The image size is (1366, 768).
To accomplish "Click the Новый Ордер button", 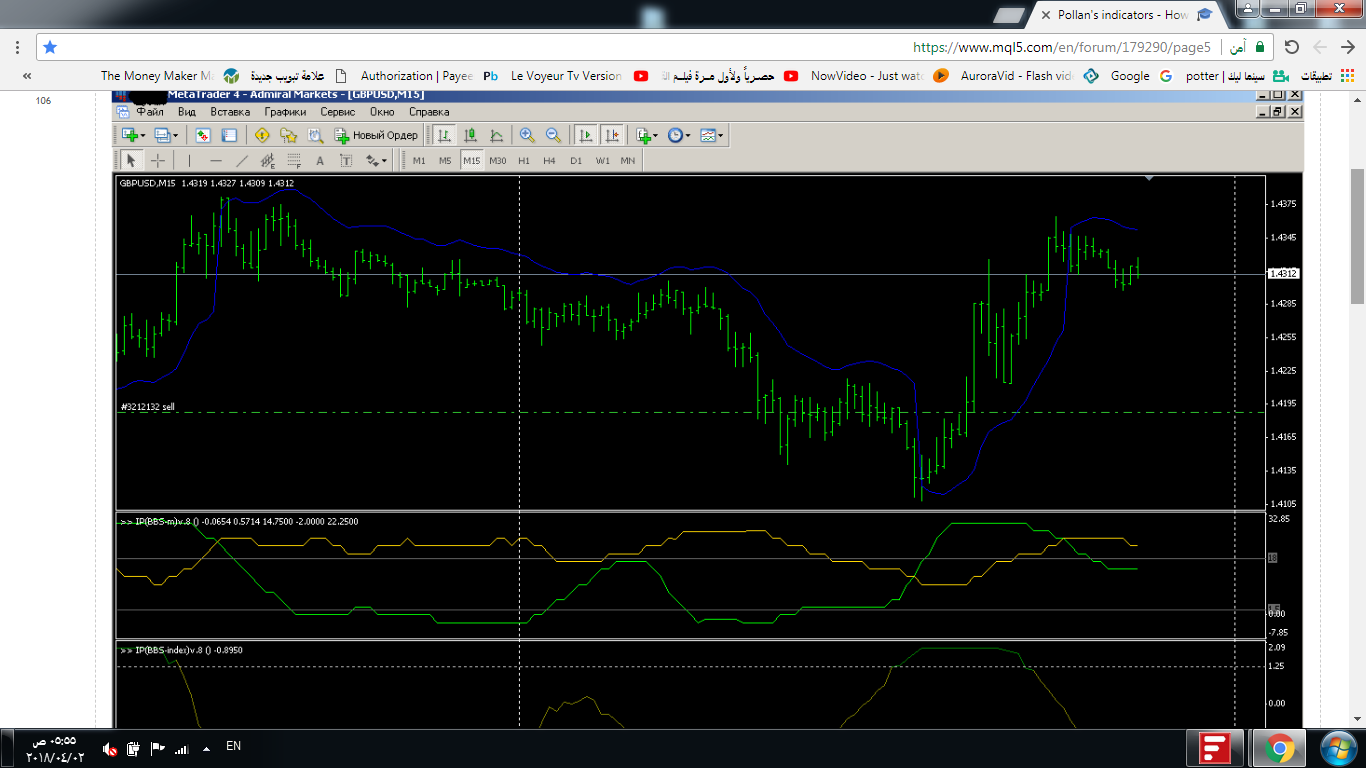I will [x=376, y=135].
